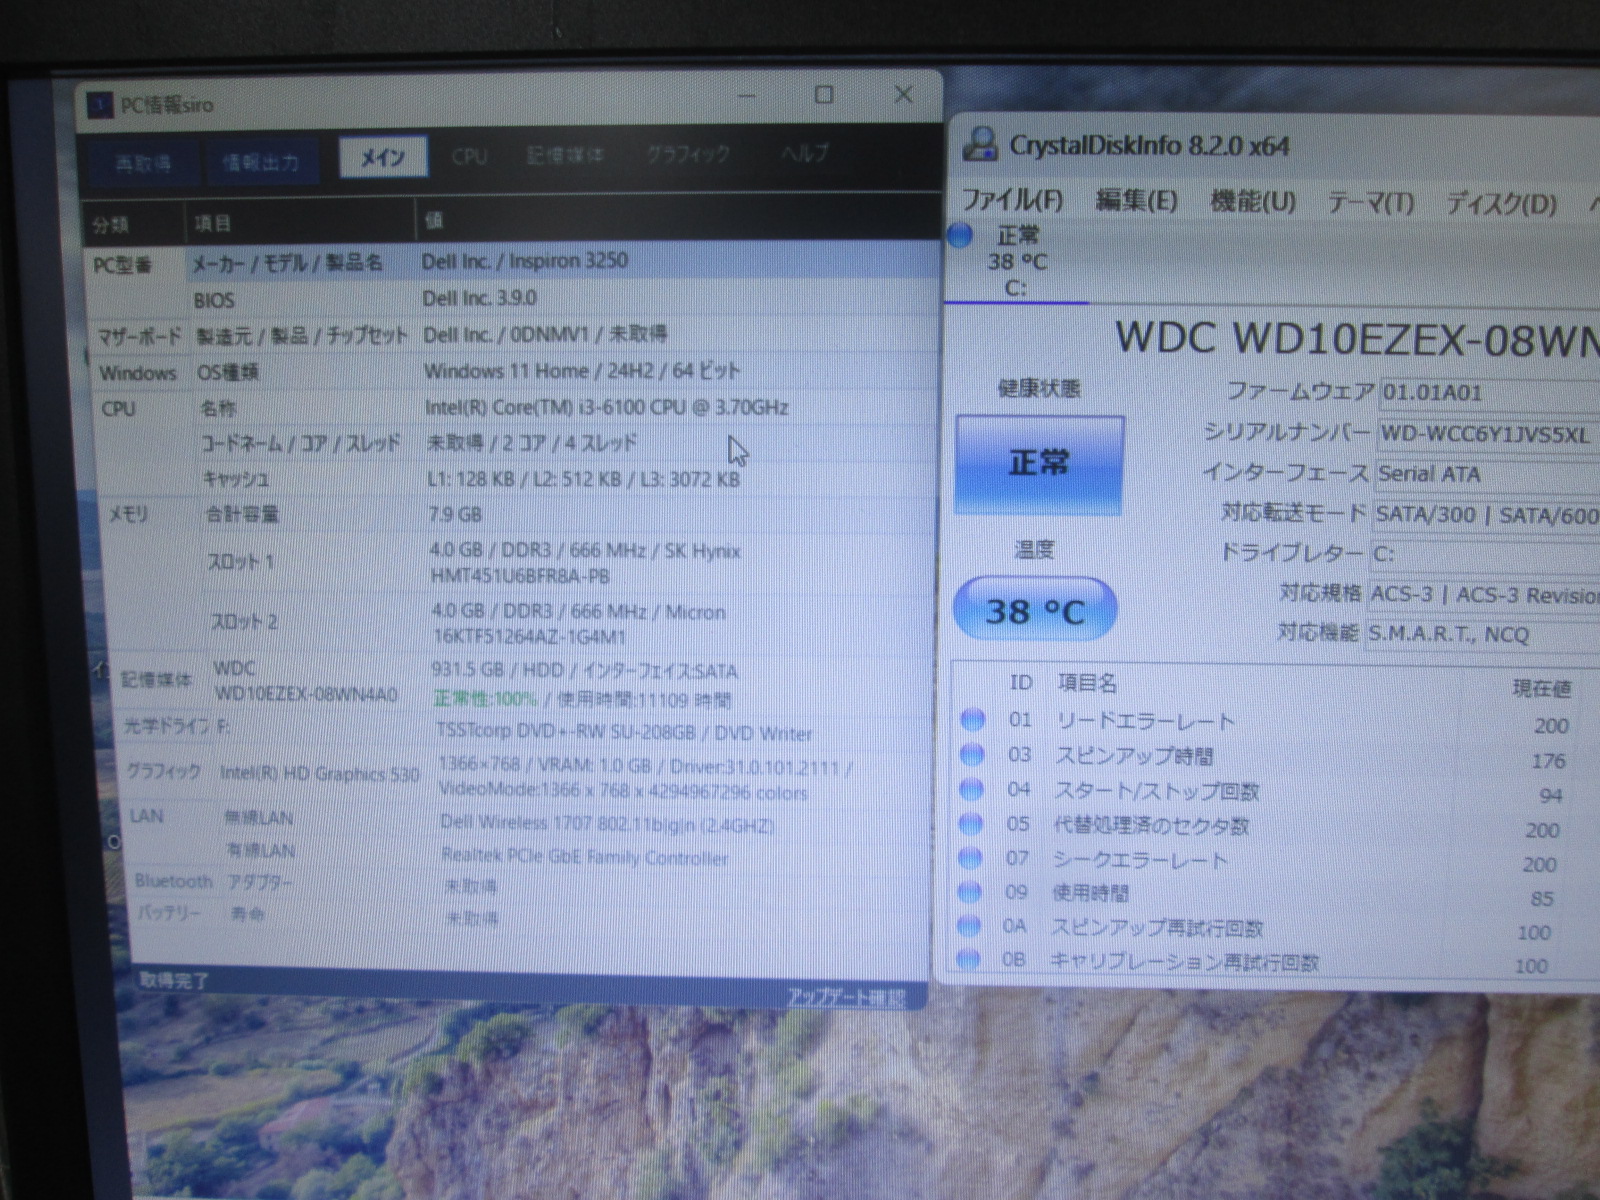Viewport: 1600px width, 1200px height.
Task: Click the 38 °C temperature button
Action: (x=1035, y=609)
